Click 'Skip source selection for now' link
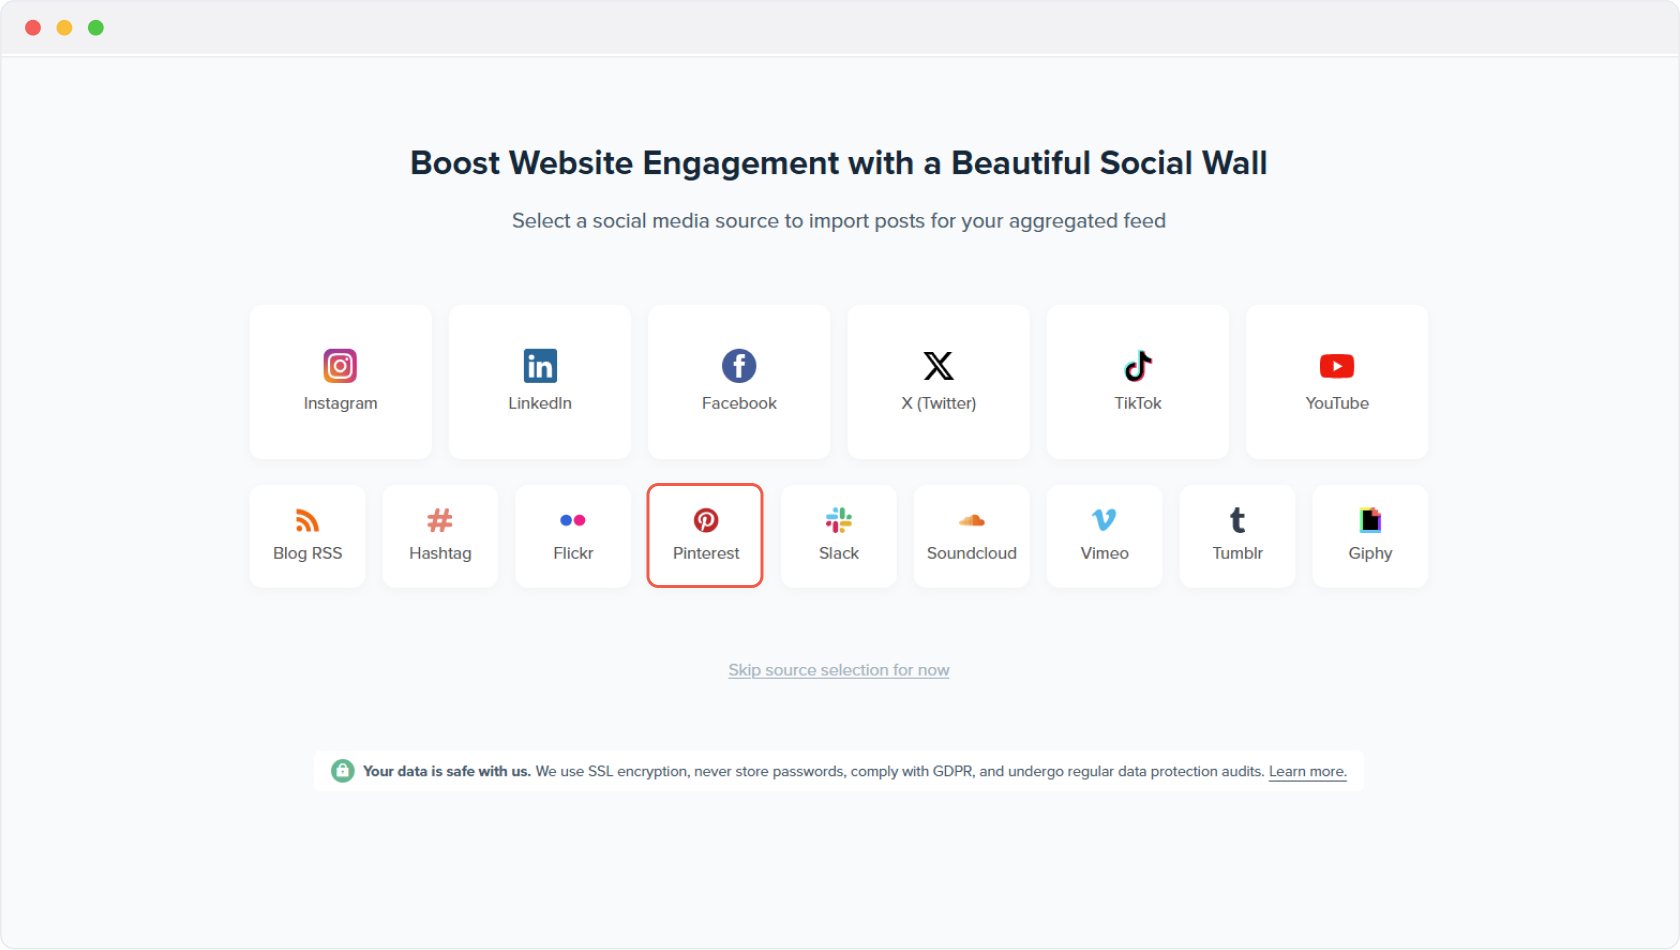1680x950 pixels. (839, 670)
